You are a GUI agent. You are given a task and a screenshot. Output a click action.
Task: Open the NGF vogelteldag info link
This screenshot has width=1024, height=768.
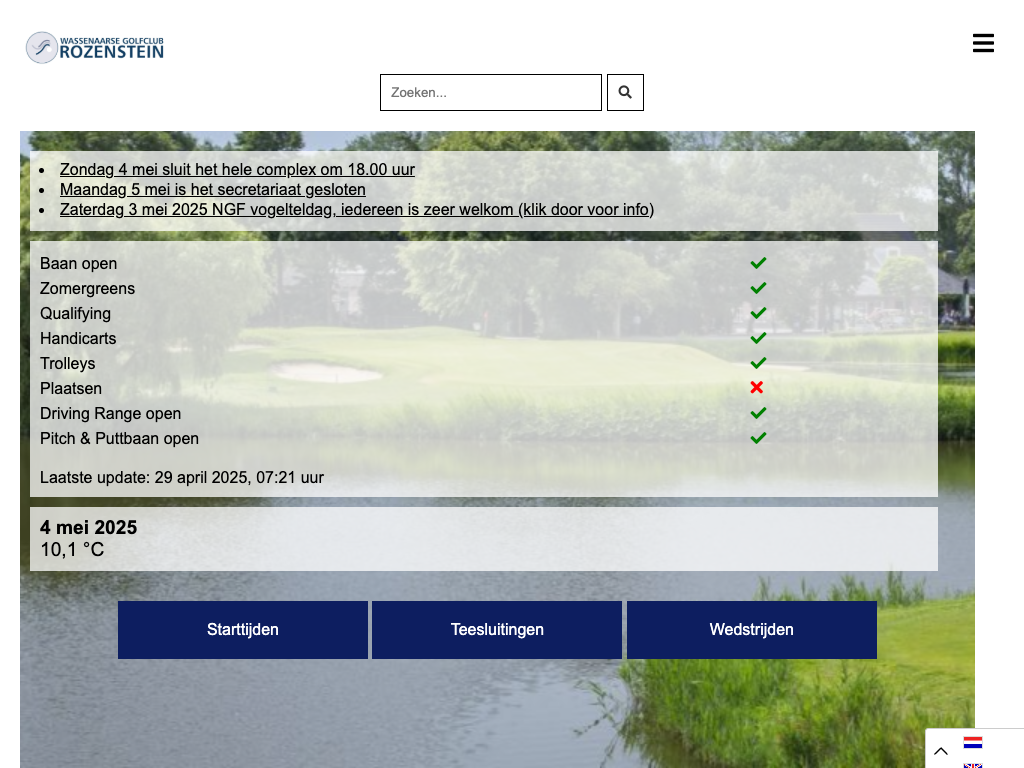point(356,210)
